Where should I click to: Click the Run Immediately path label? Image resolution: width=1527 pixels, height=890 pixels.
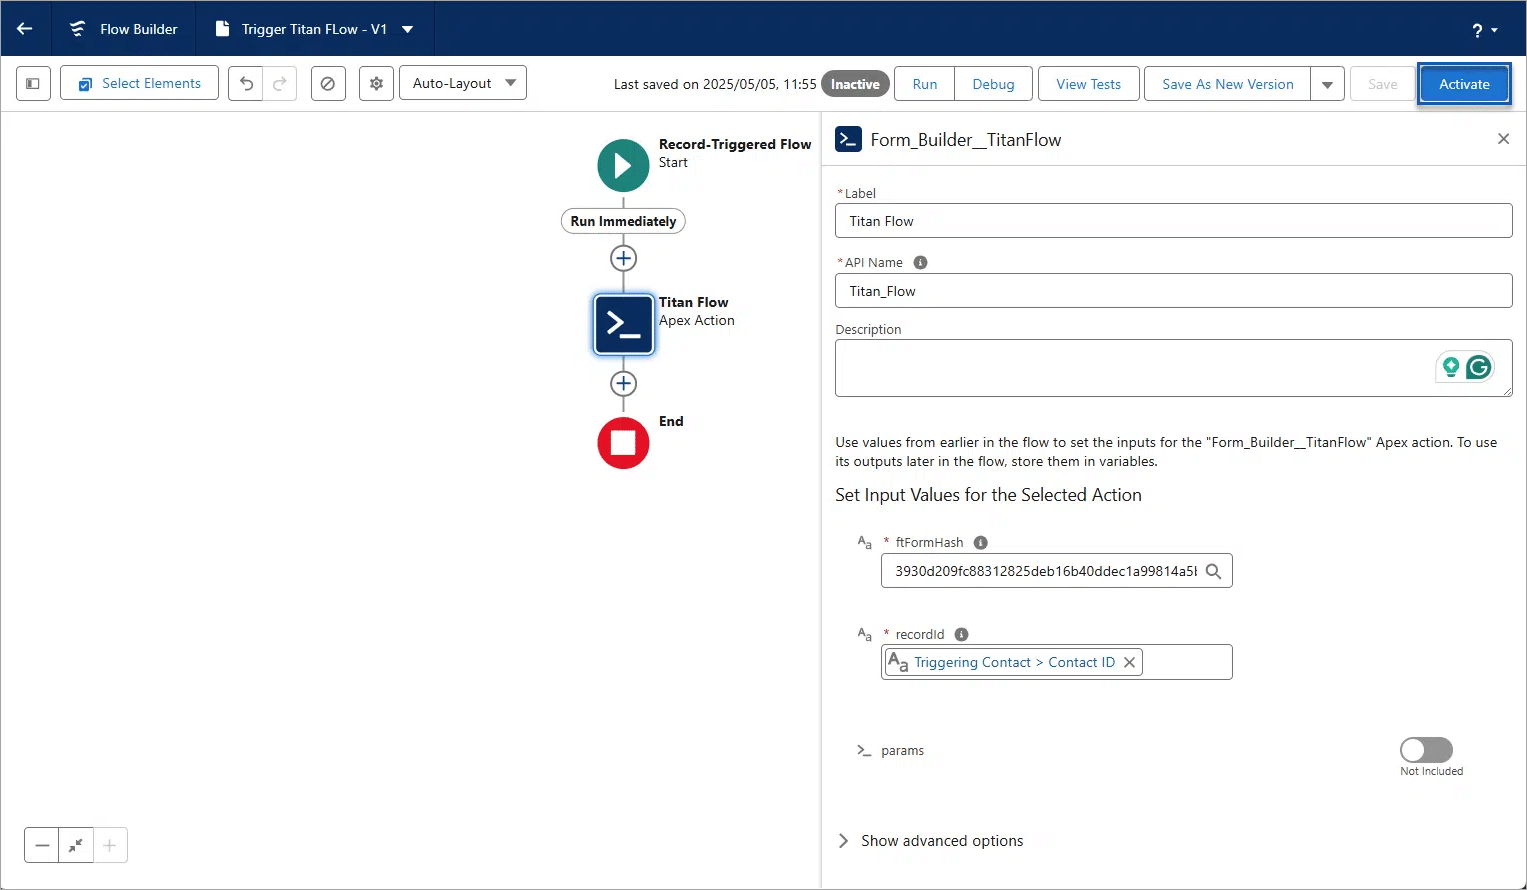point(623,221)
